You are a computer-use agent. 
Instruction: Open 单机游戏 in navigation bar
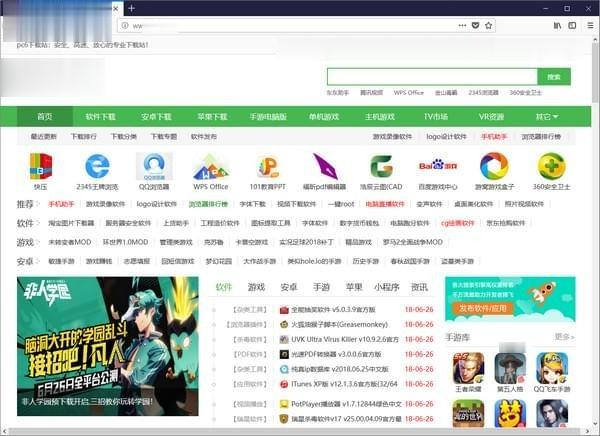click(324, 116)
